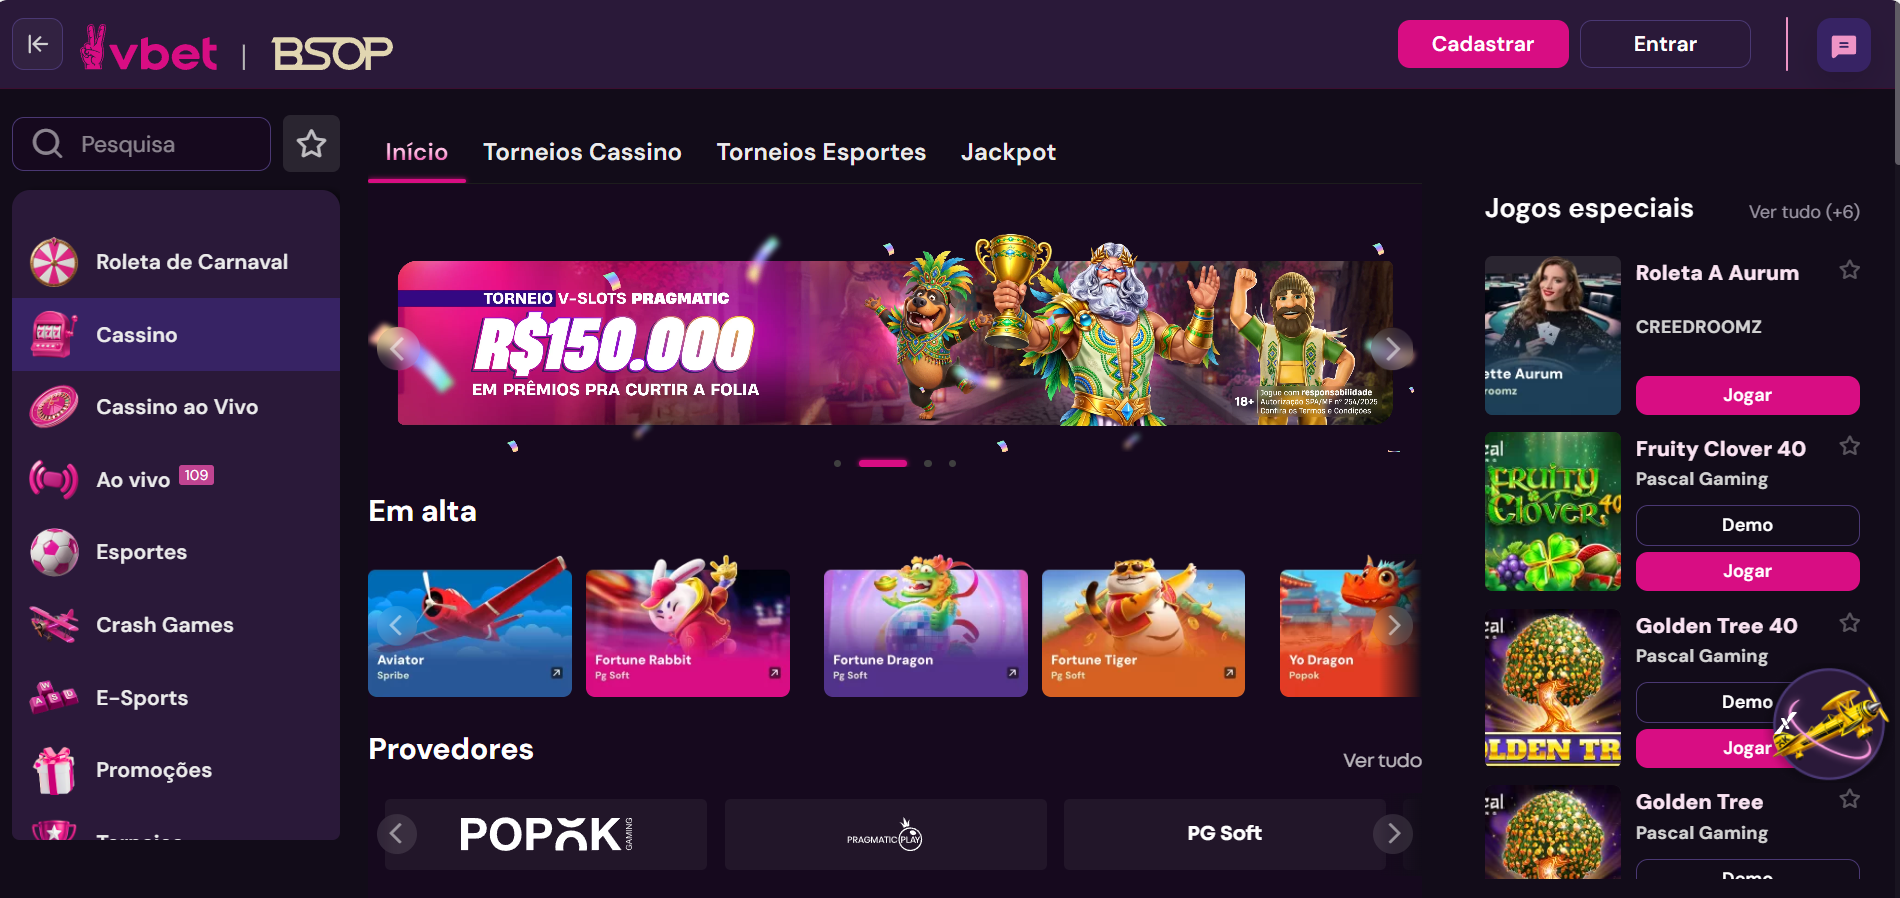
Task: Open the chat message icon
Action: [x=1843, y=45]
